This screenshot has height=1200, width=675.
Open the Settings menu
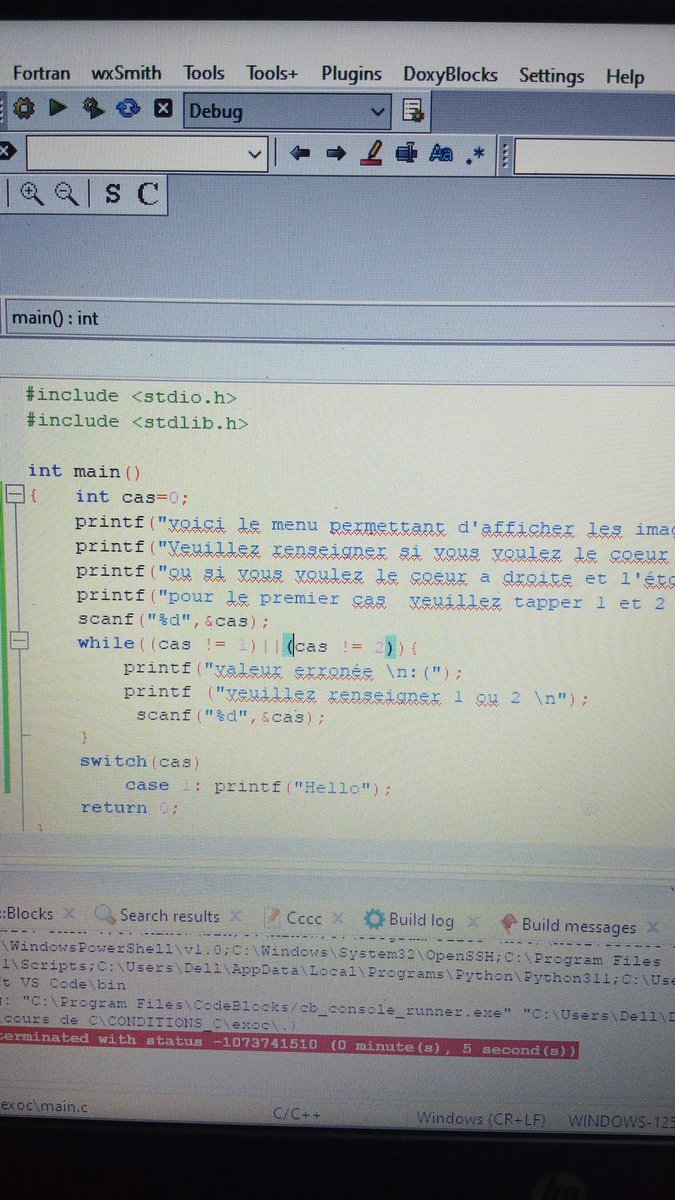click(x=551, y=76)
